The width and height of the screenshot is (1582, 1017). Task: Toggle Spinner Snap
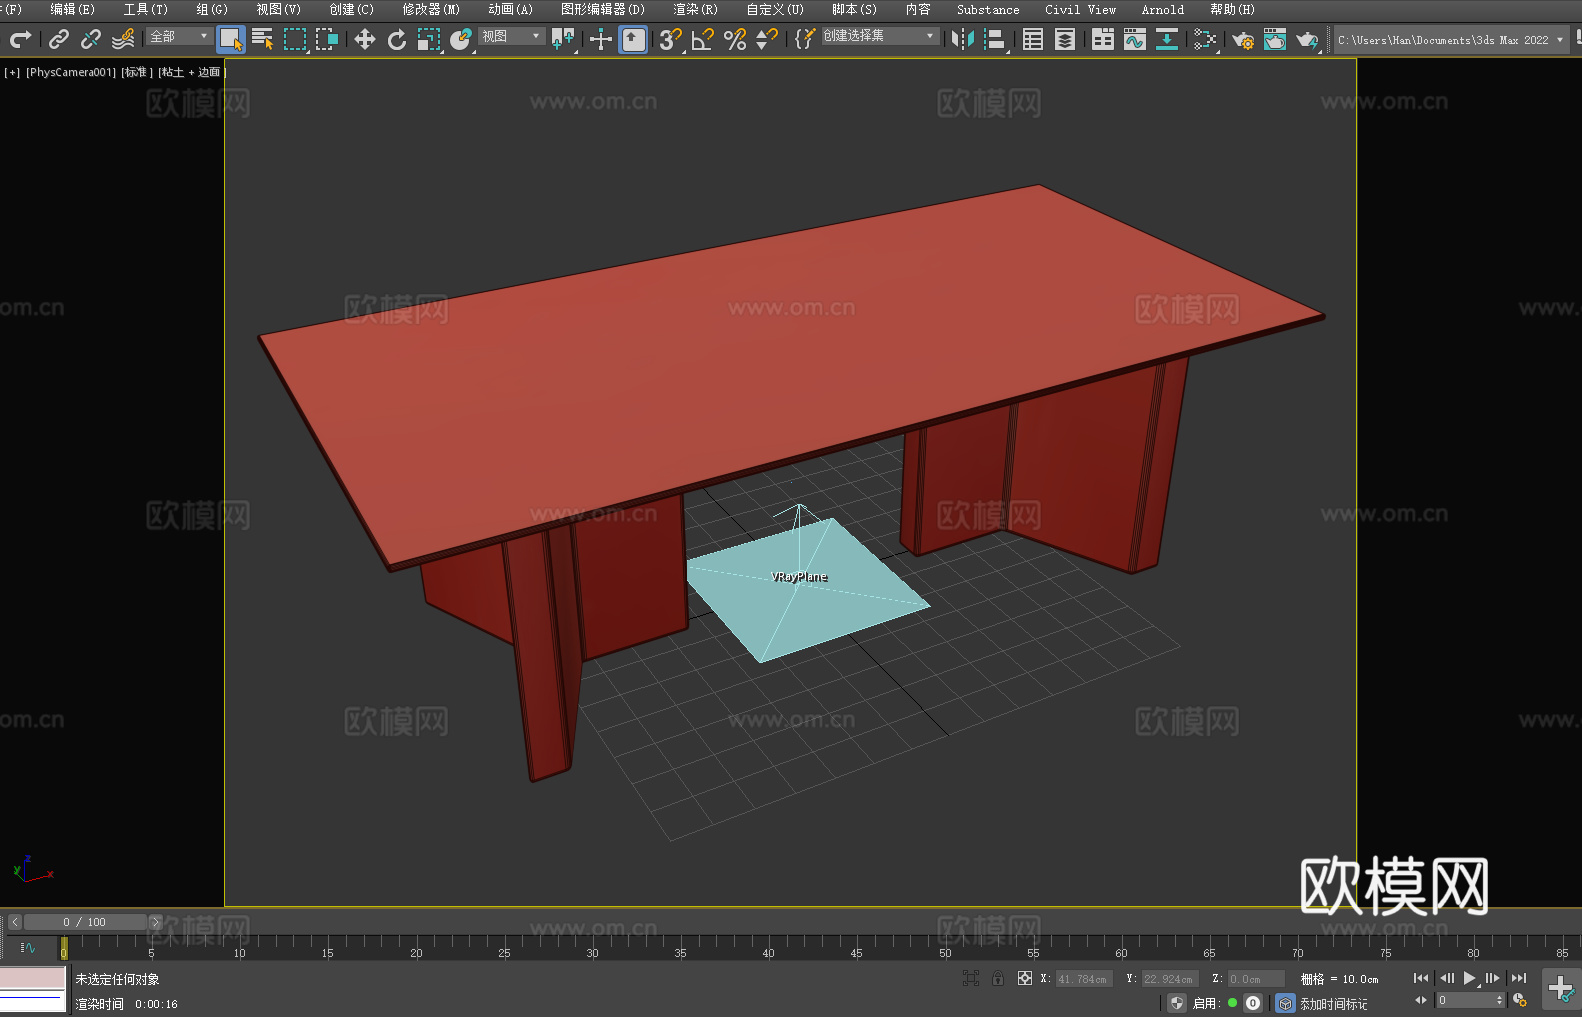point(767,39)
